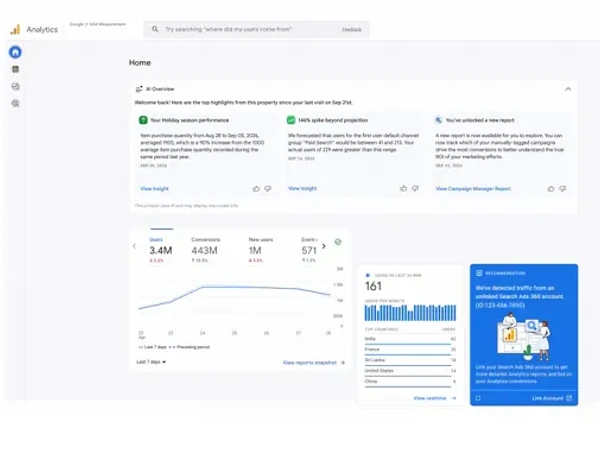Thumbs down the Holiday season performance insight
Viewport: 600px width, 450px height.
pyautogui.click(x=268, y=189)
